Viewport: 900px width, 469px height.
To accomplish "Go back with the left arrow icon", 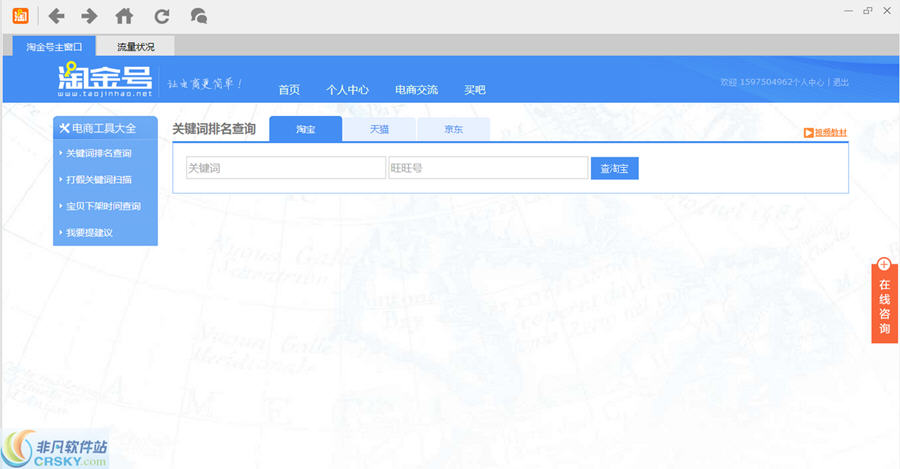I will click(x=56, y=16).
